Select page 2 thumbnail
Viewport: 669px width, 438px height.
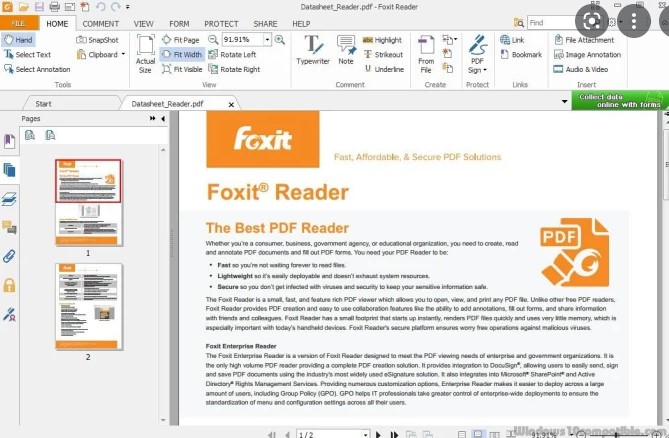(88, 307)
